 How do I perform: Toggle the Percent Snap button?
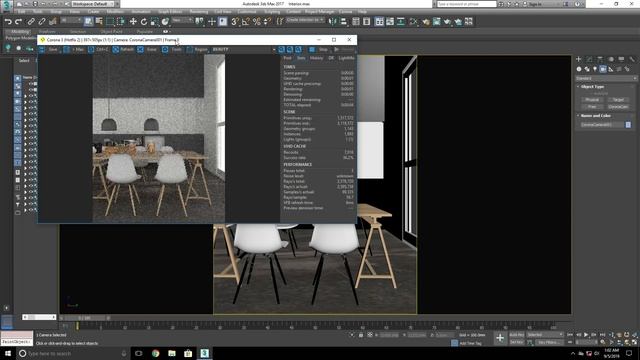256,21
